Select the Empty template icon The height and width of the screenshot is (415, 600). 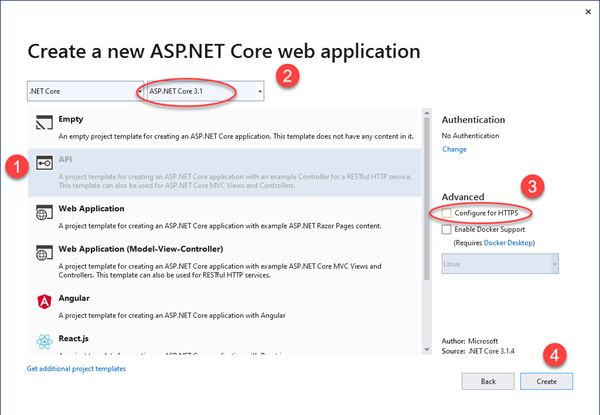pos(44,122)
